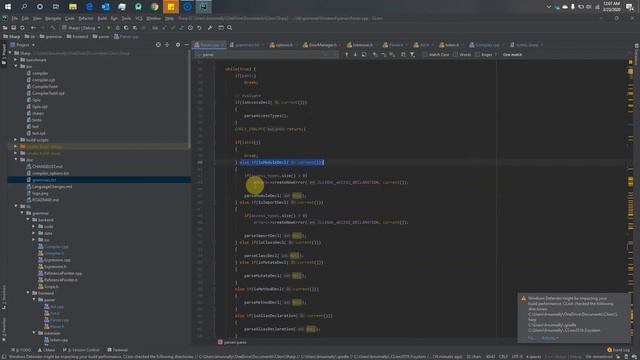Click the Run play icon
Screen dimensions: 640x360
(x=109, y=28)
